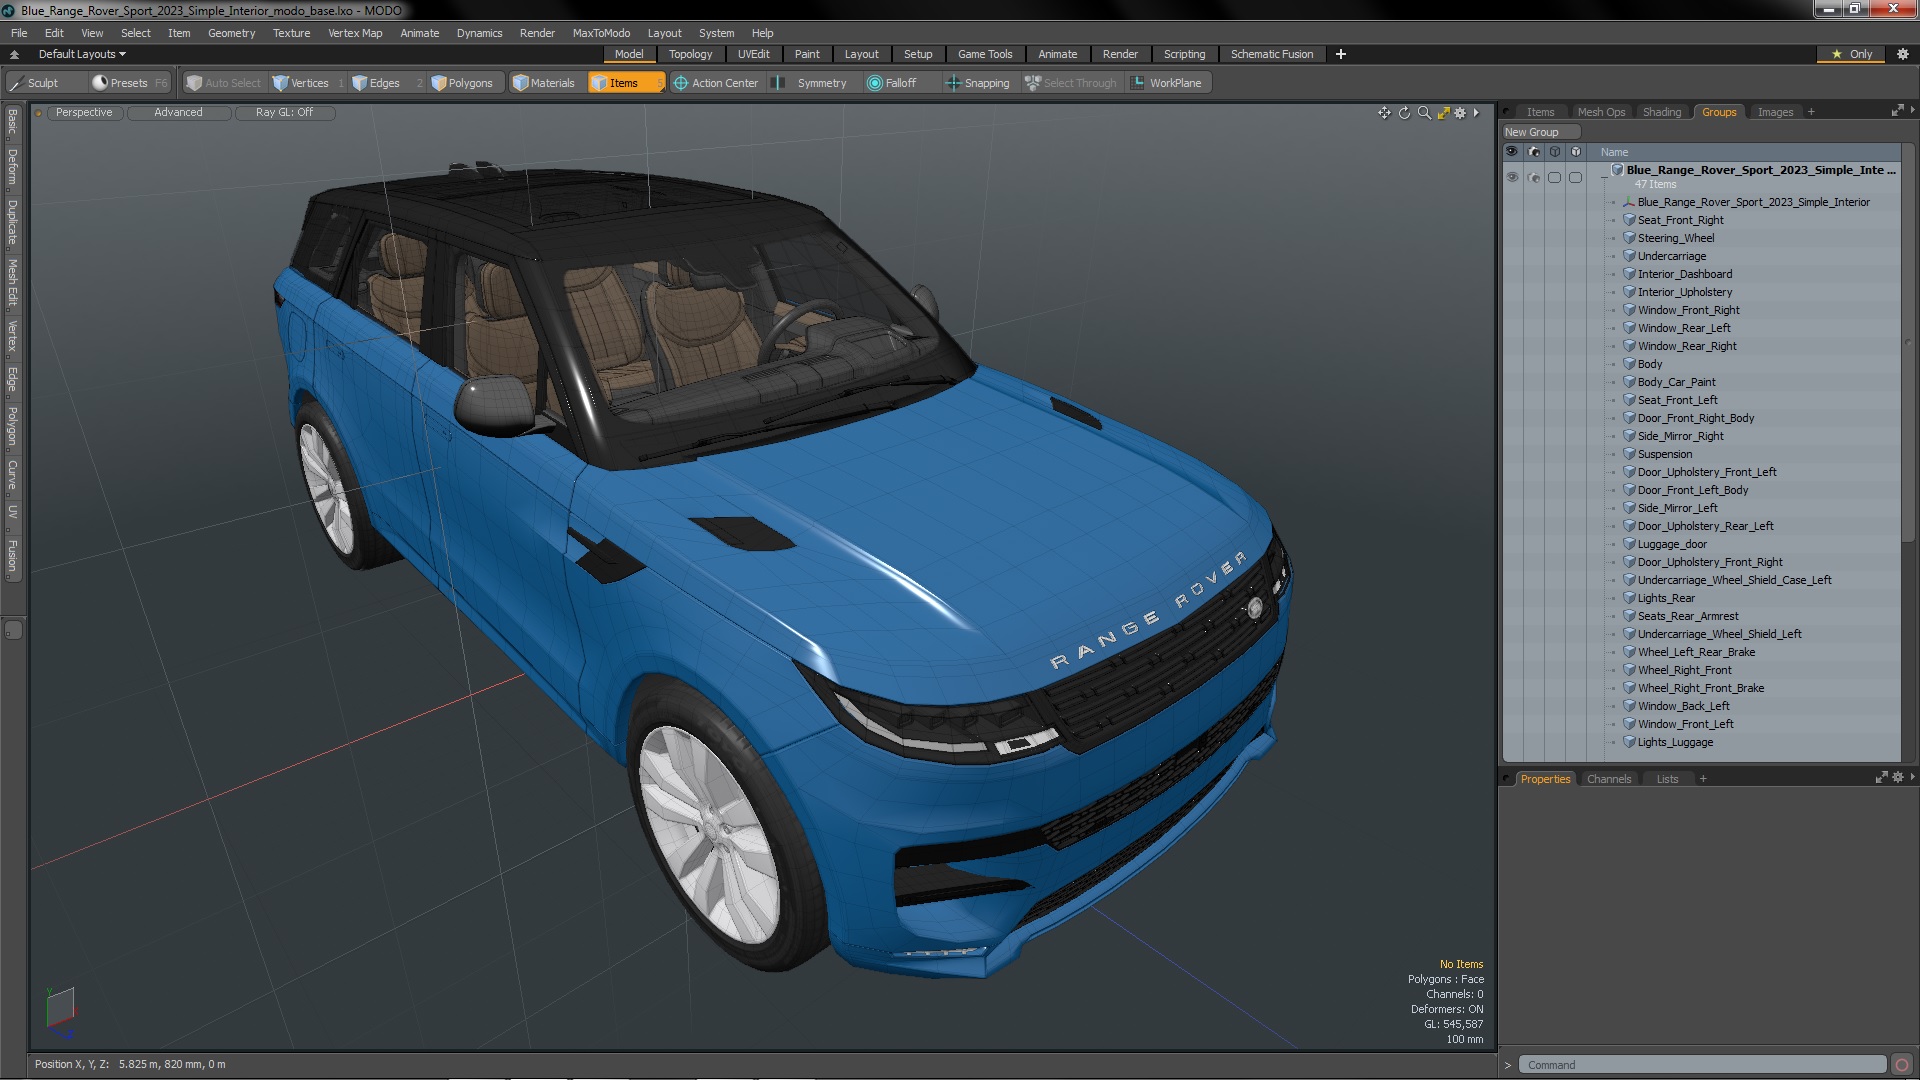The width and height of the screenshot is (1920, 1080).
Task: Select the Steering_Wheel item
Action: [1675, 238]
